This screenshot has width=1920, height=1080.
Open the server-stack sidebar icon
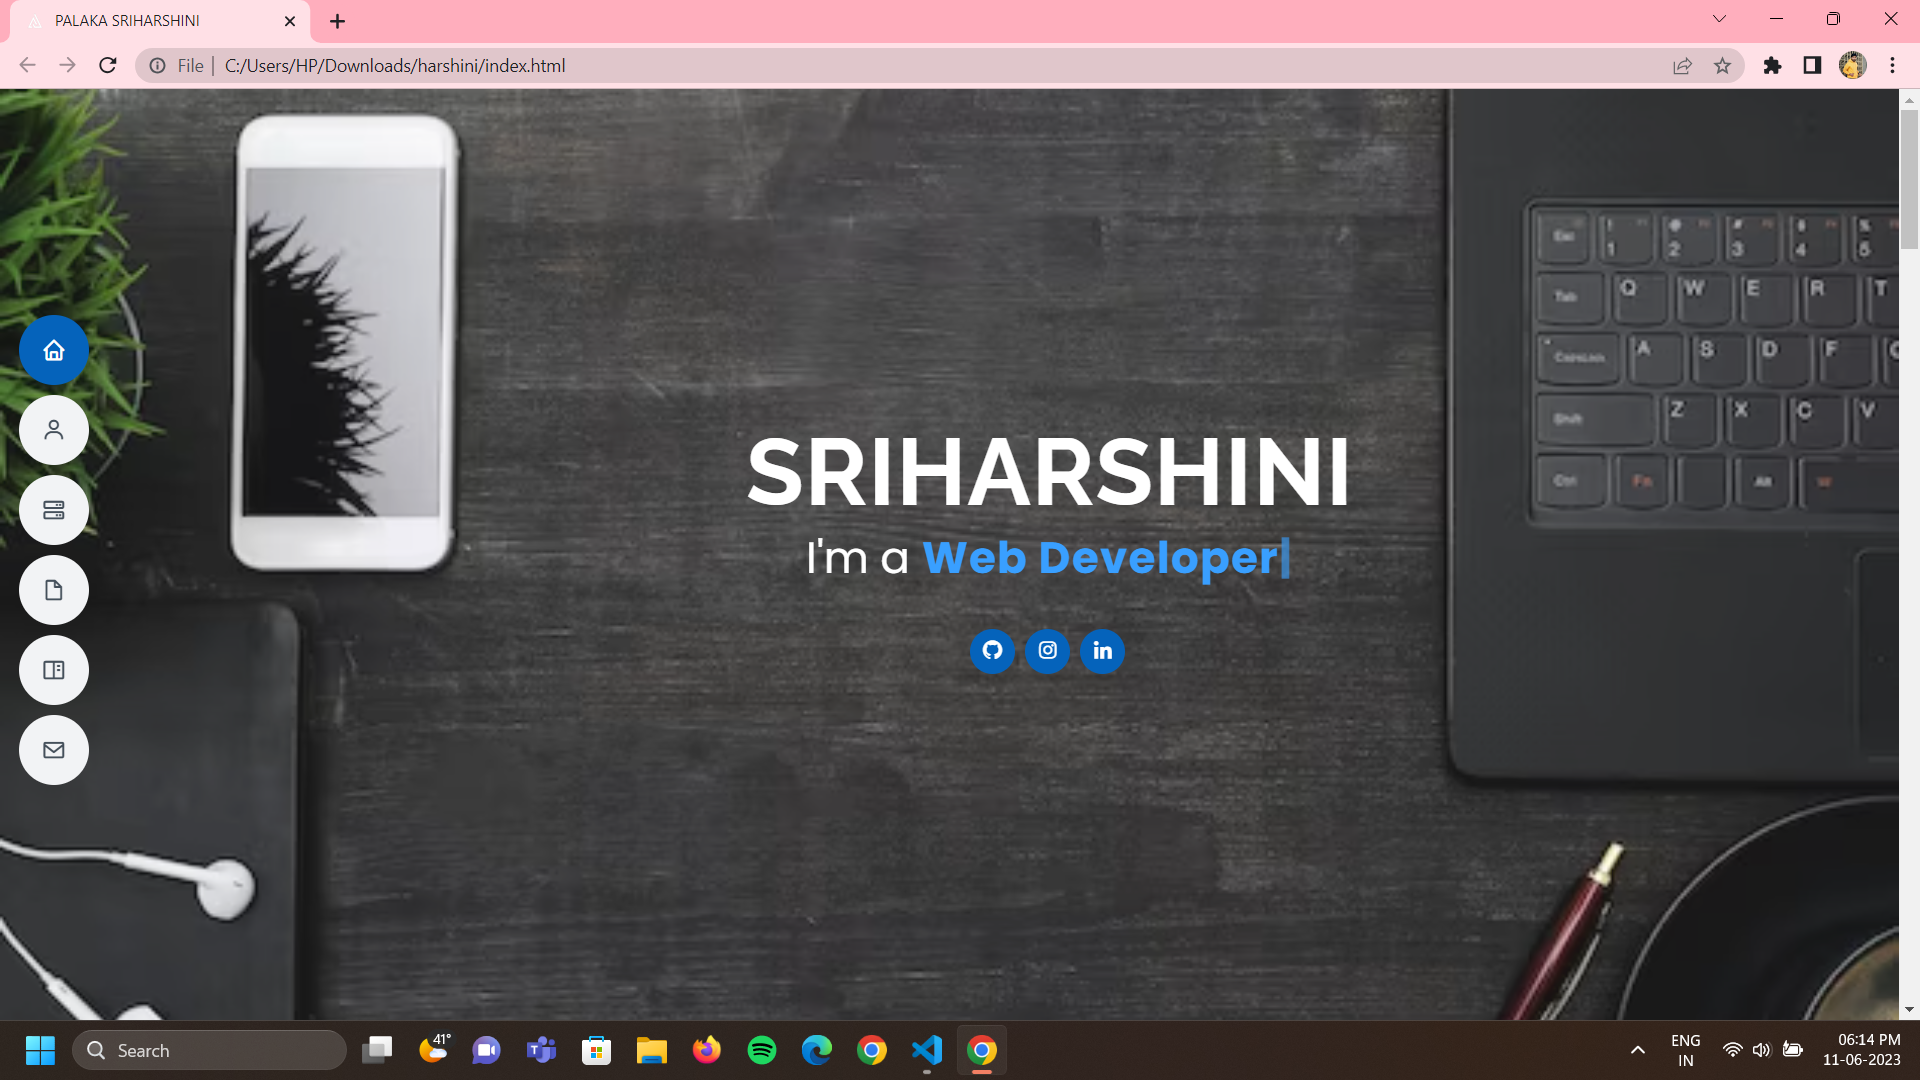(54, 510)
